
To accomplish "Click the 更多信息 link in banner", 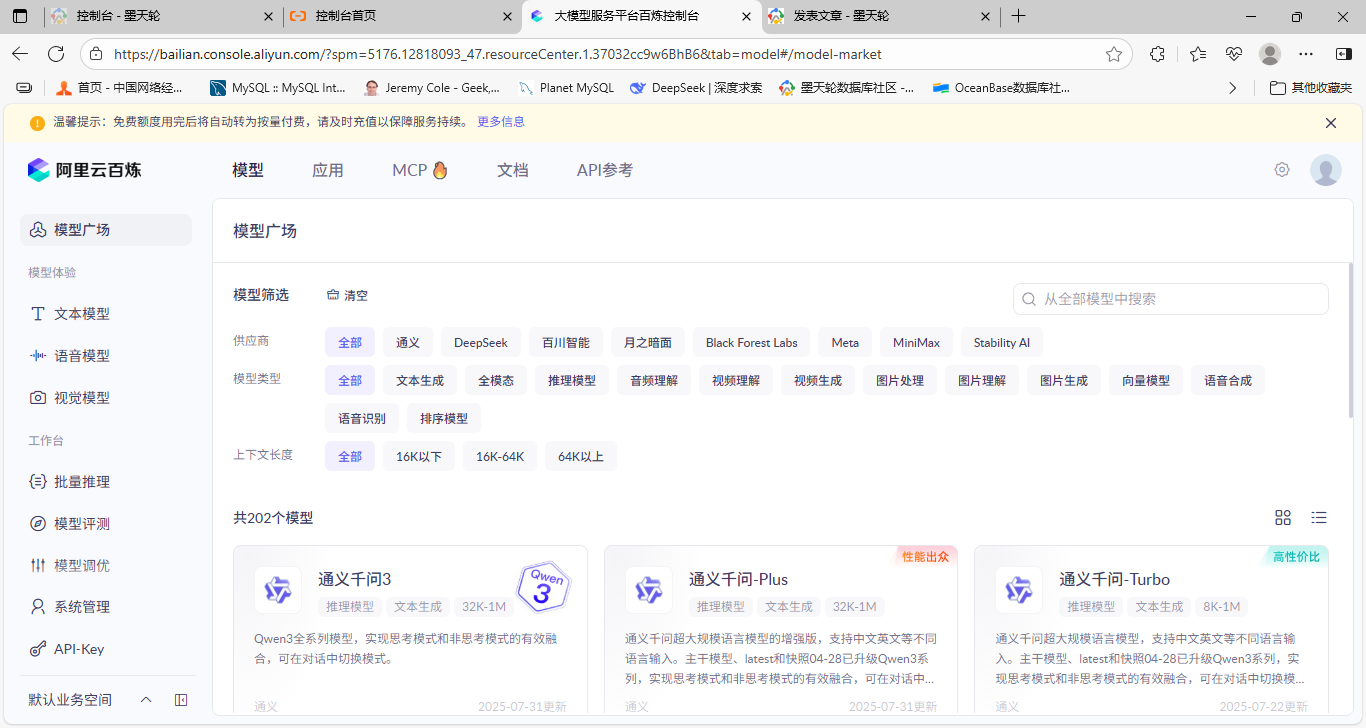I will (501, 122).
